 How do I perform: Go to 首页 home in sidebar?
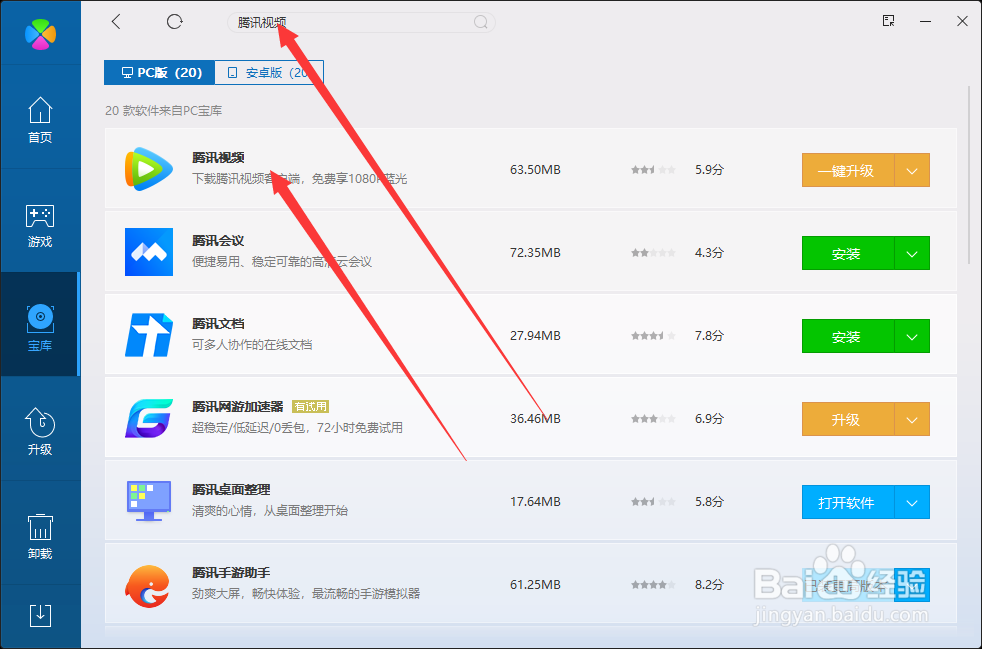coord(40,120)
